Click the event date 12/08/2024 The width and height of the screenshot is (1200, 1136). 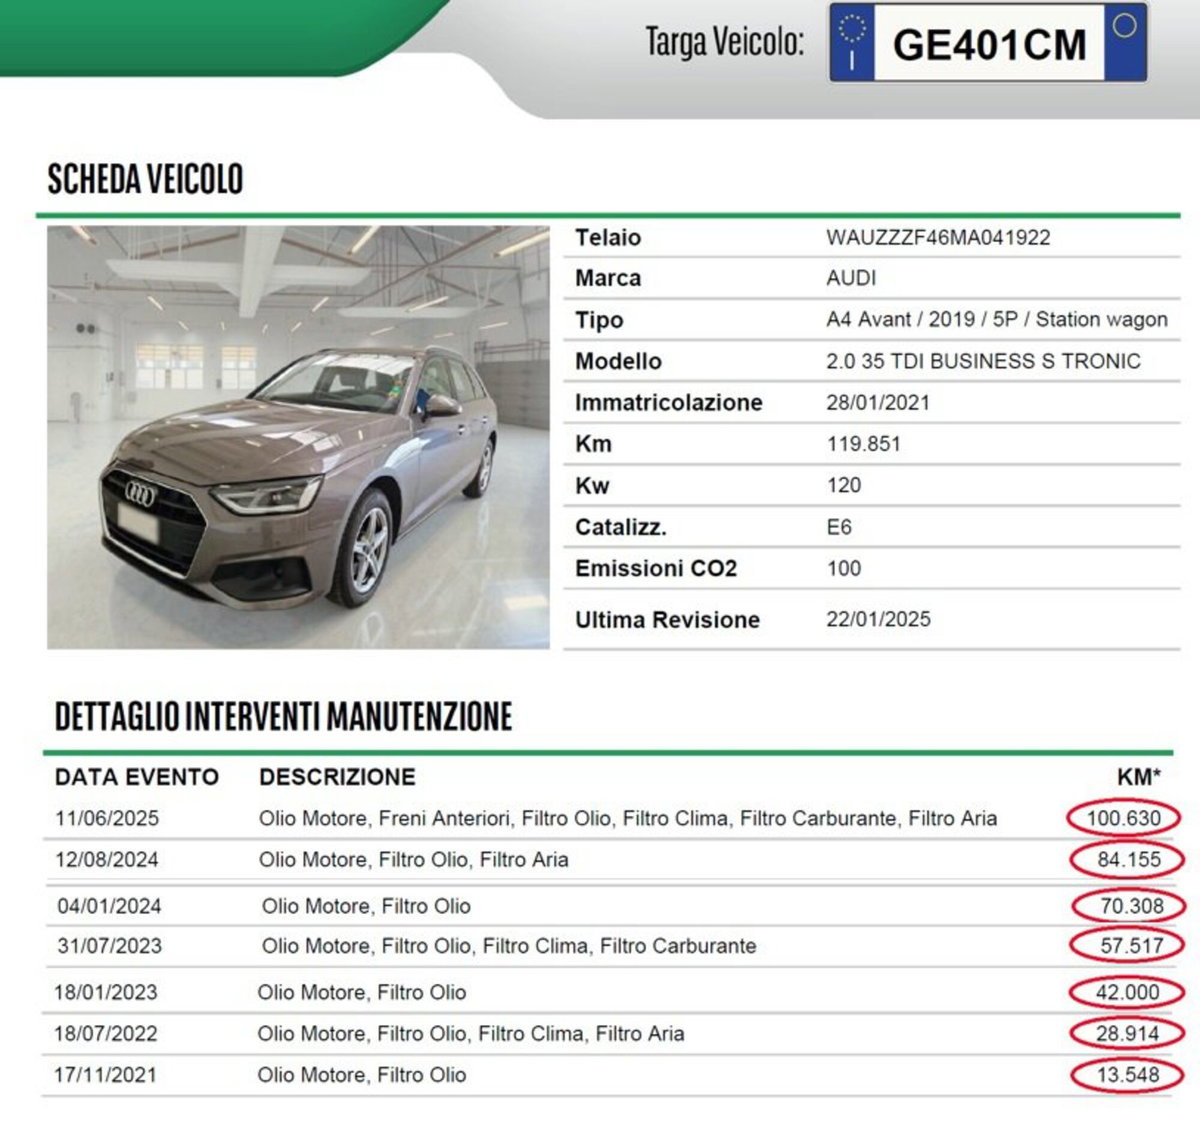coord(107,859)
